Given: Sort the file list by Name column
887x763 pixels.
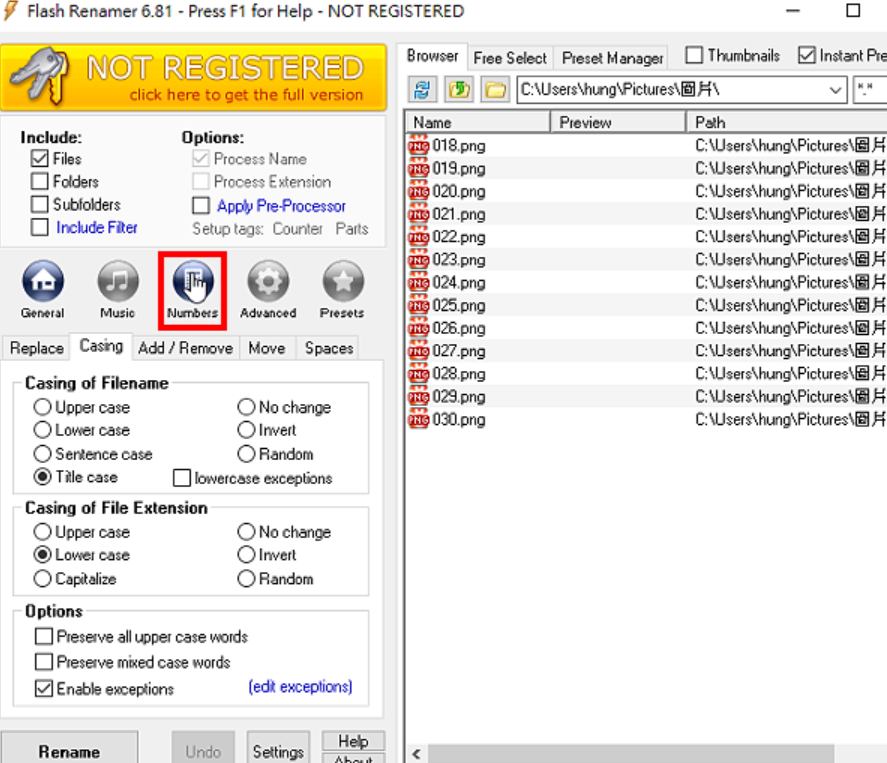Looking at the screenshot, I should 478,122.
